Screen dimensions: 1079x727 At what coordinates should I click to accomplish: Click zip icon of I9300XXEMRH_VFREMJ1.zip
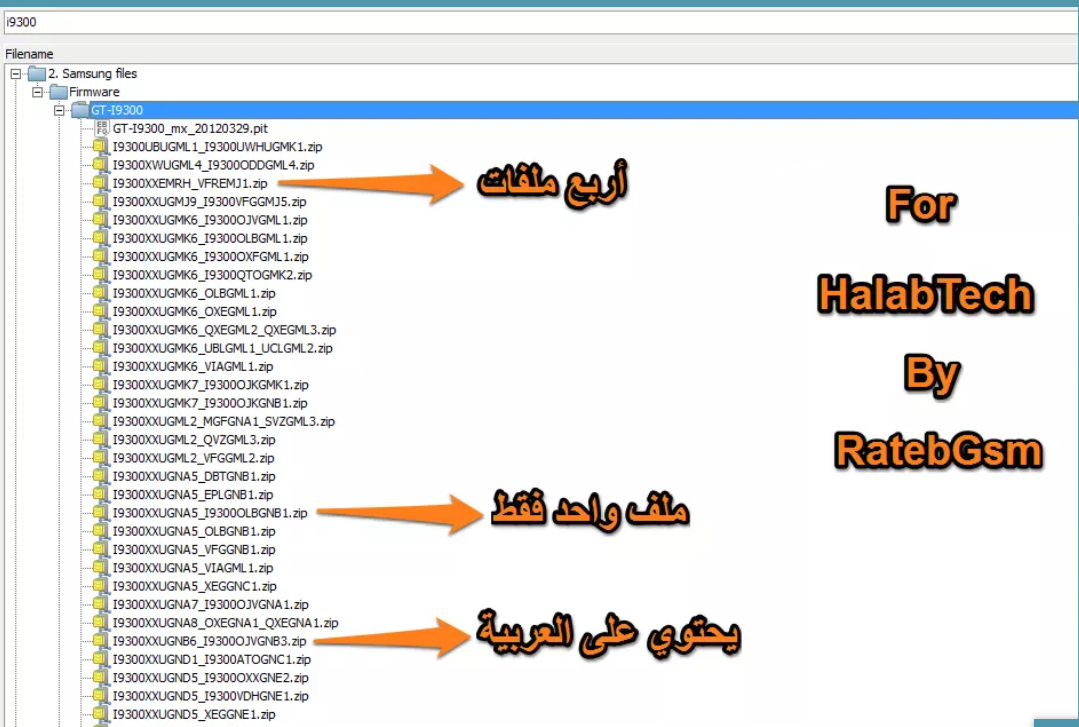click(x=100, y=183)
